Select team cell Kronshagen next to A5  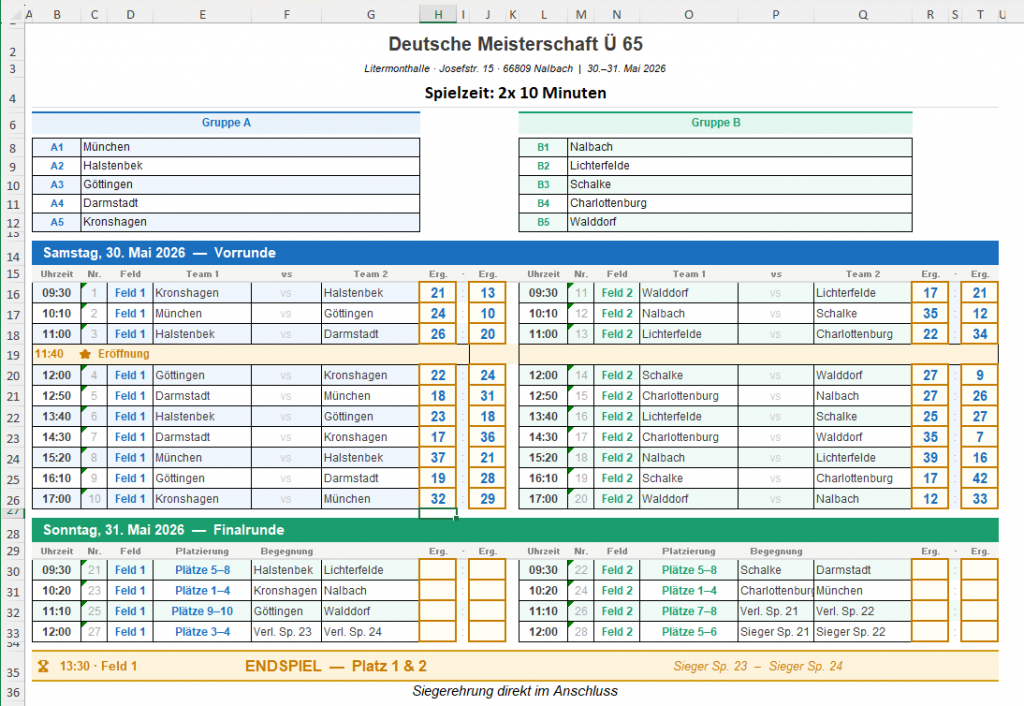coord(250,222)
